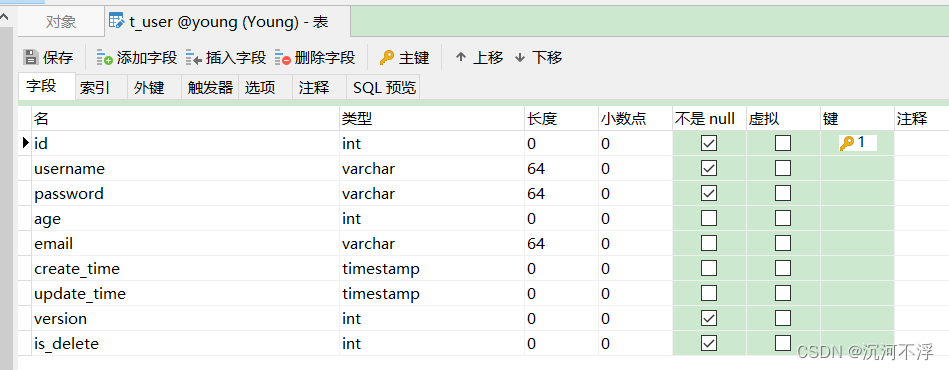Switch to the Objects (对象) tab

tap(61, 22)
